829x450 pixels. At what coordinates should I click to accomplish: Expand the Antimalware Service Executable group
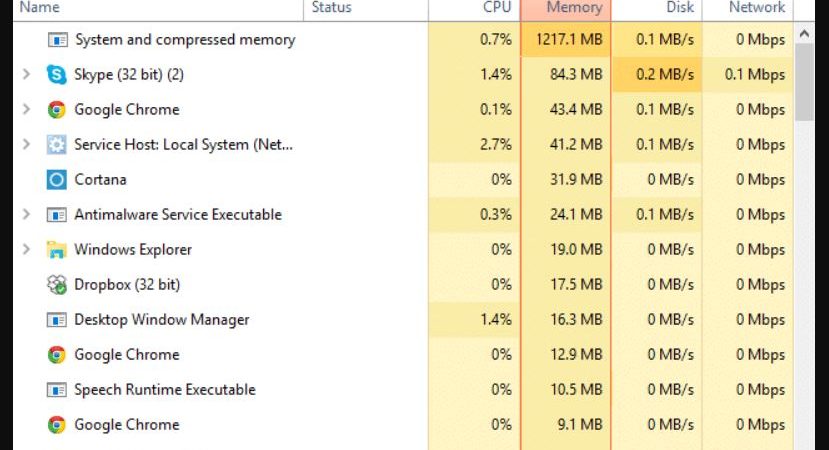27,215
